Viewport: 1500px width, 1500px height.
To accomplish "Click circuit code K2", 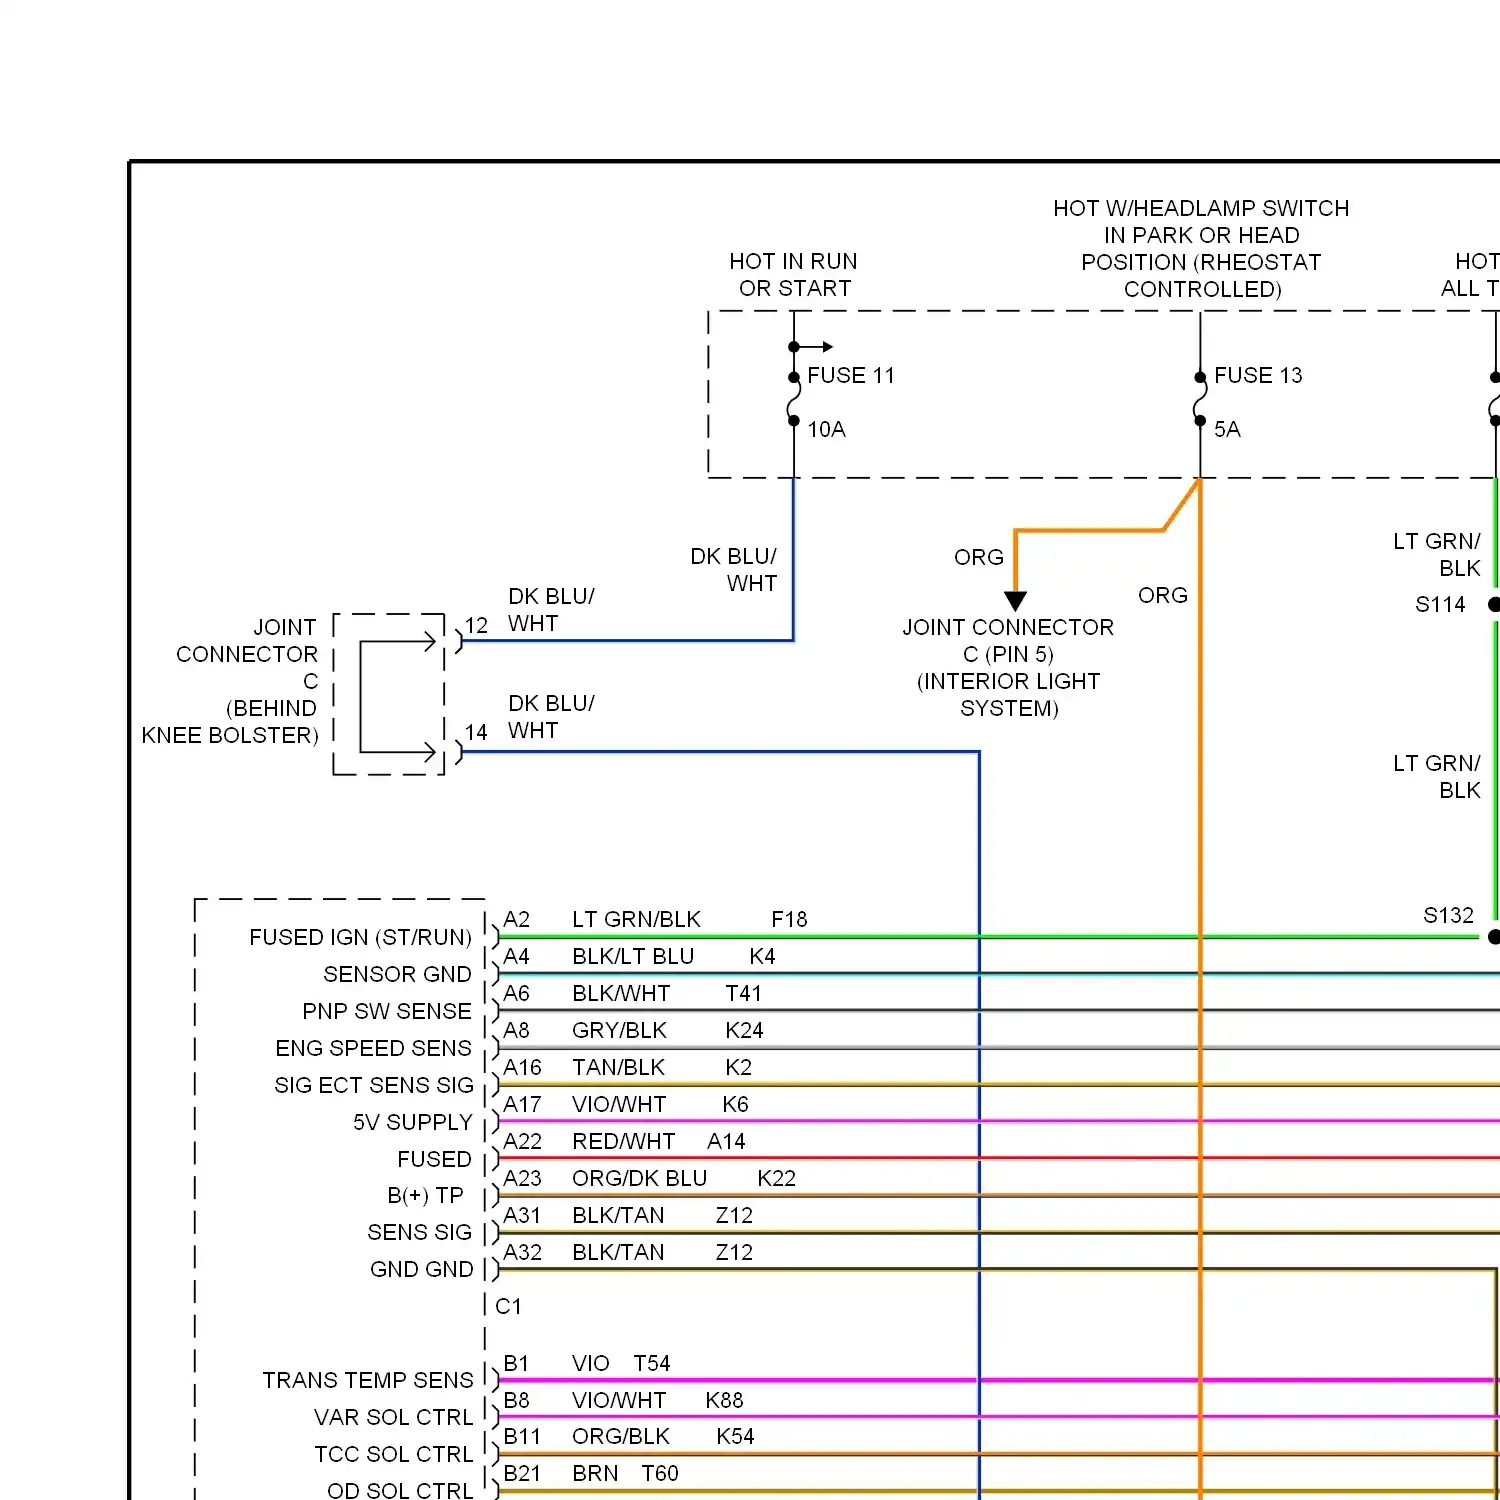I will click(x=738, y=1067).
